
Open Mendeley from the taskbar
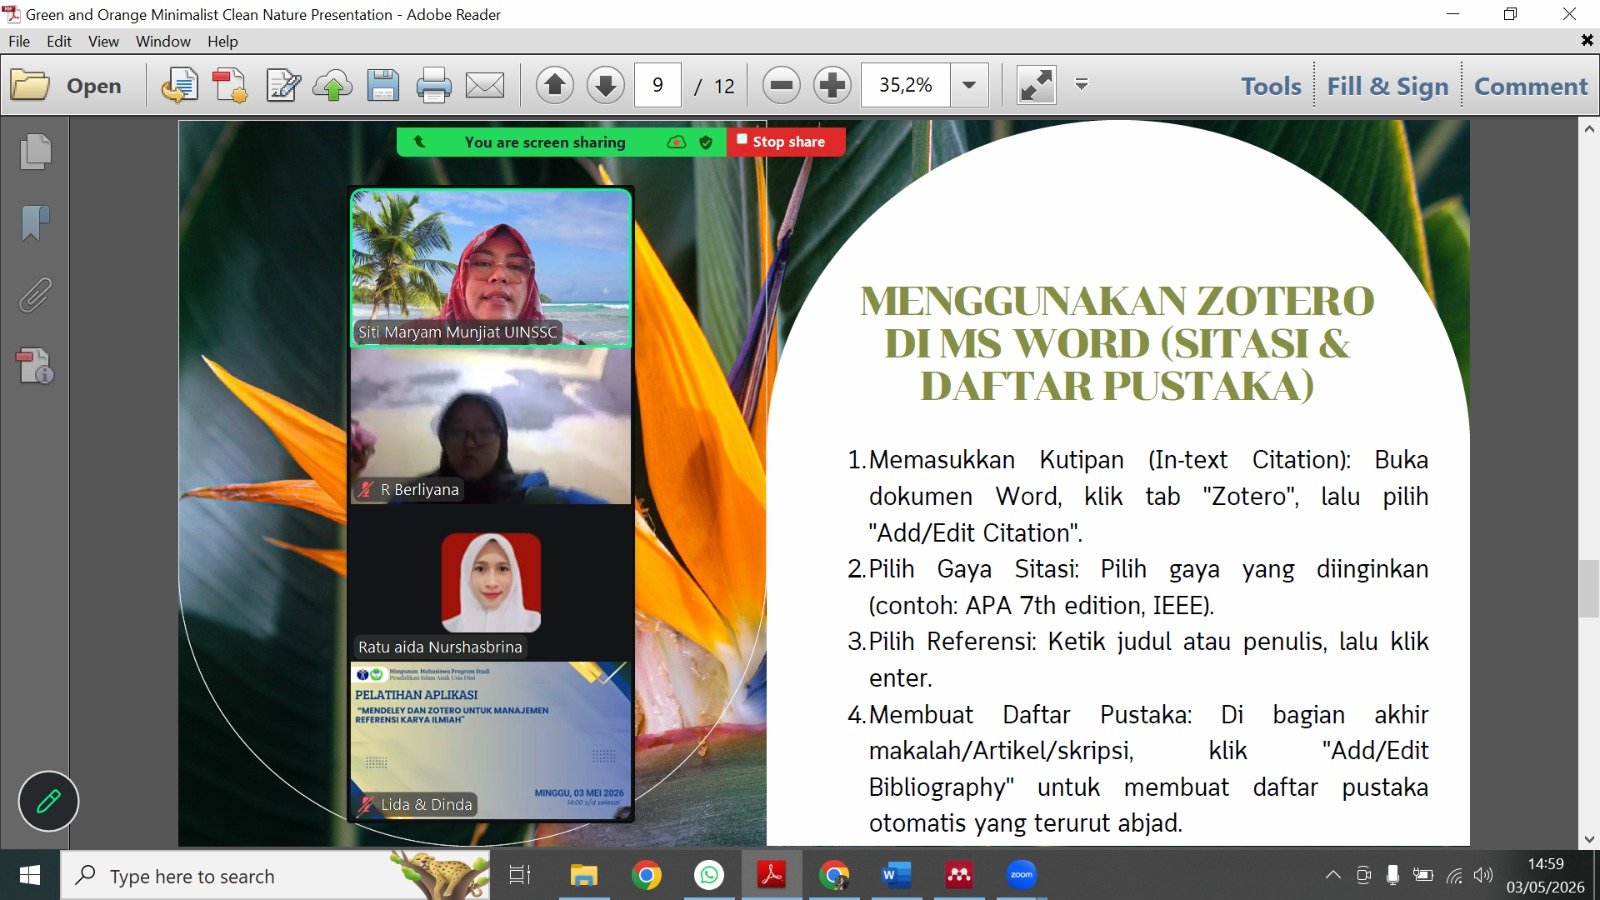[959, 875]
